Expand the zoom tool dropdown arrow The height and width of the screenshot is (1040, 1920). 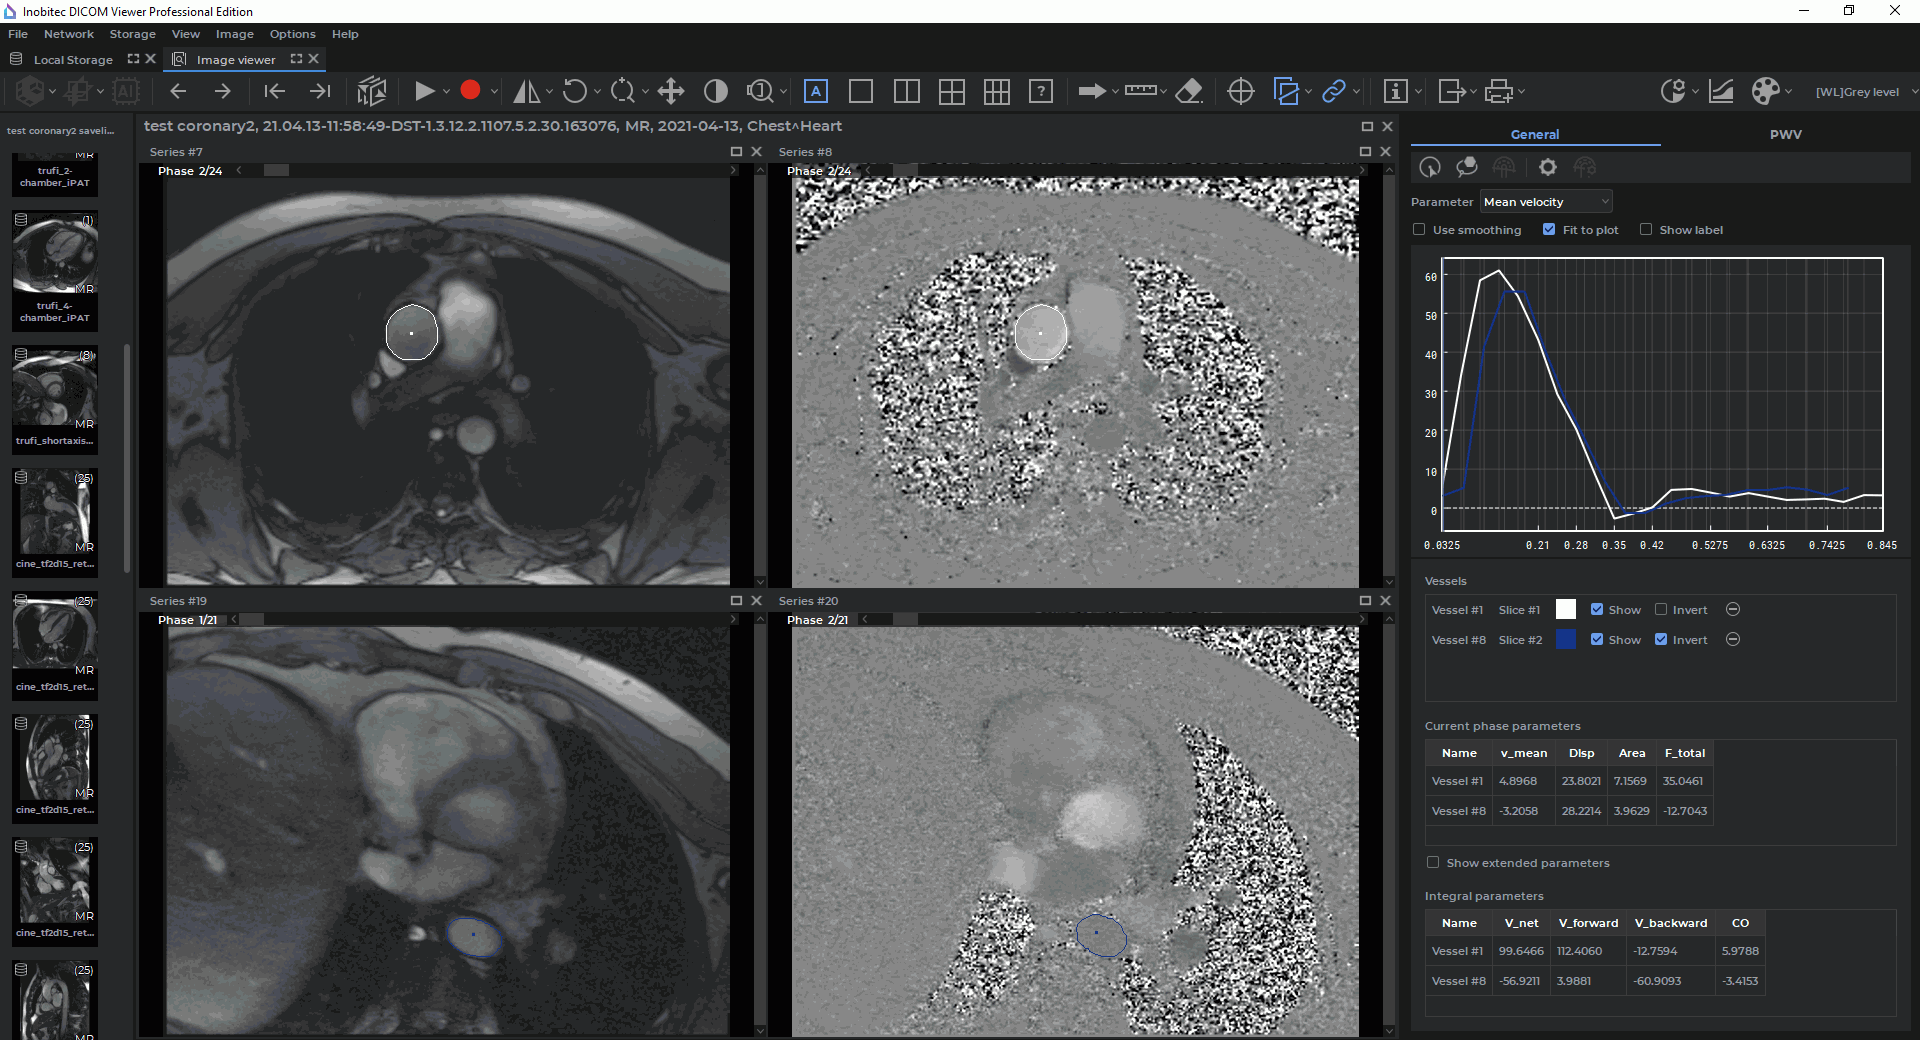coord(783,92)
